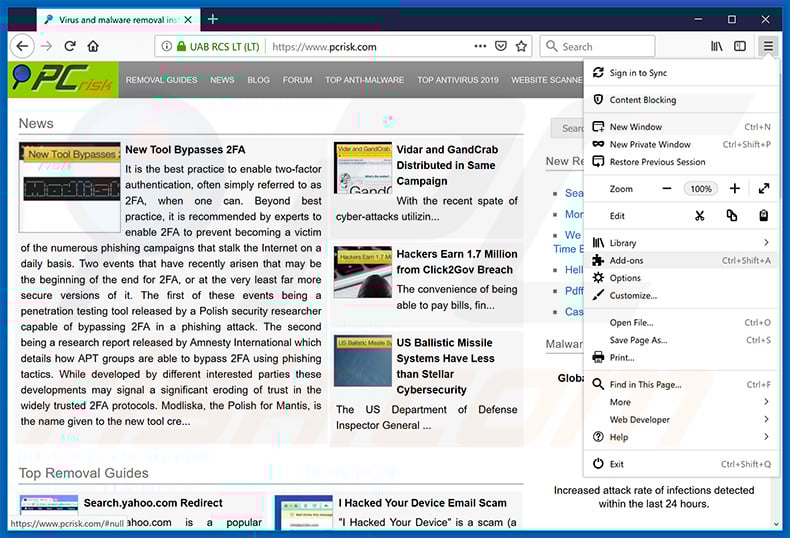Open Content Blocking menu entry
Screen dimensions: 790x538
coord(682,100)
